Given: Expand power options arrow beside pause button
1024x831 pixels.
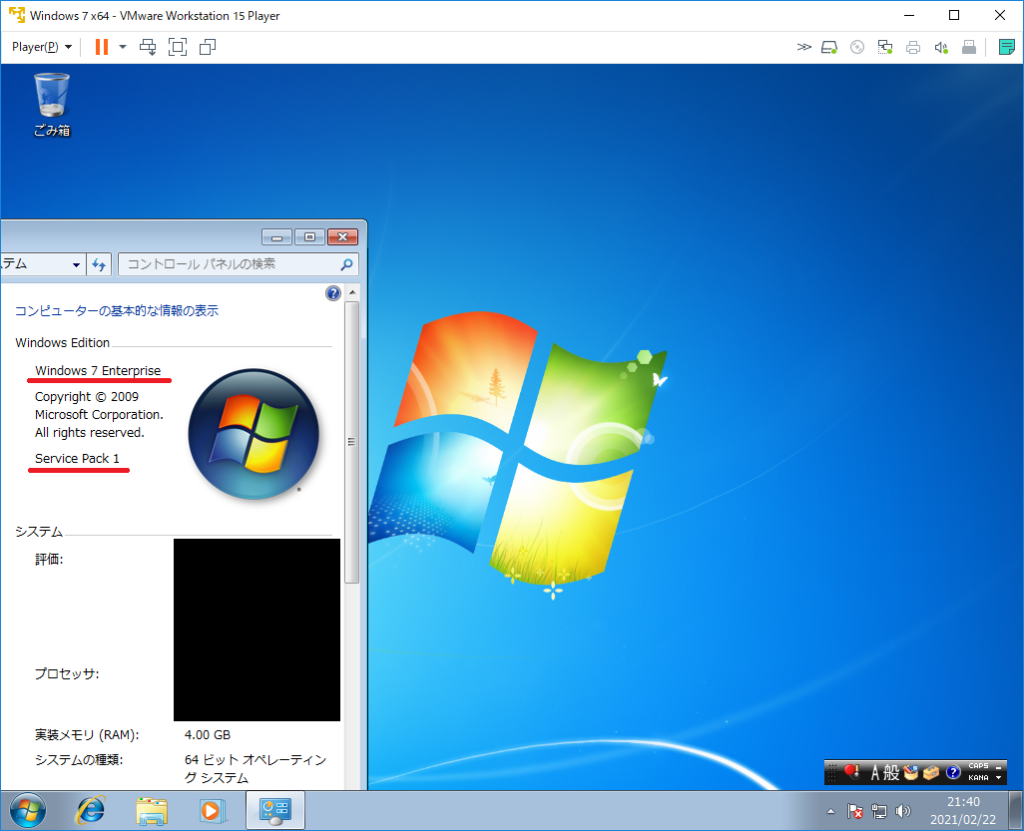Looking at the screenshot, I should pos(123,47).
